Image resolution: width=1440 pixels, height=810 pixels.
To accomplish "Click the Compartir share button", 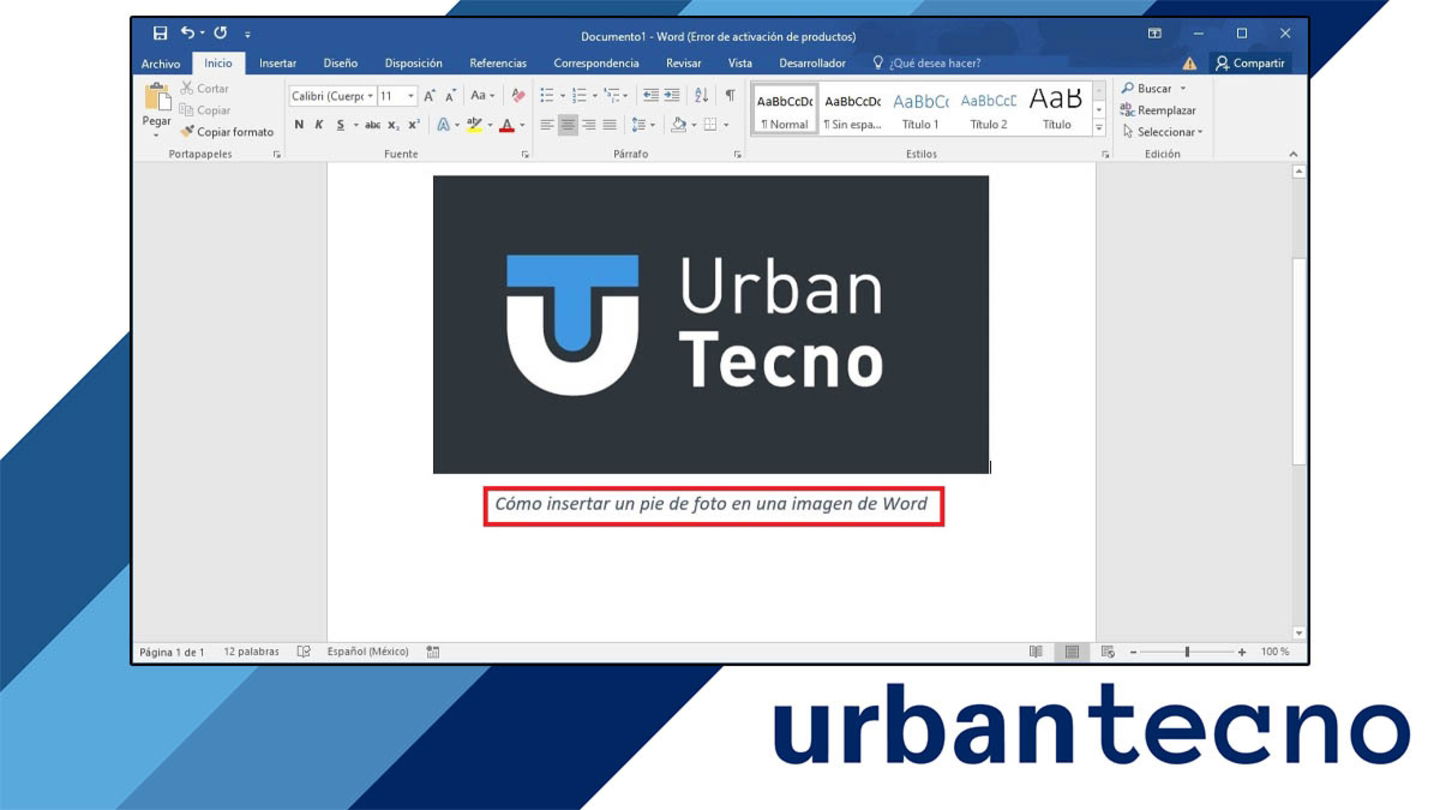I will pos(1250,63).
